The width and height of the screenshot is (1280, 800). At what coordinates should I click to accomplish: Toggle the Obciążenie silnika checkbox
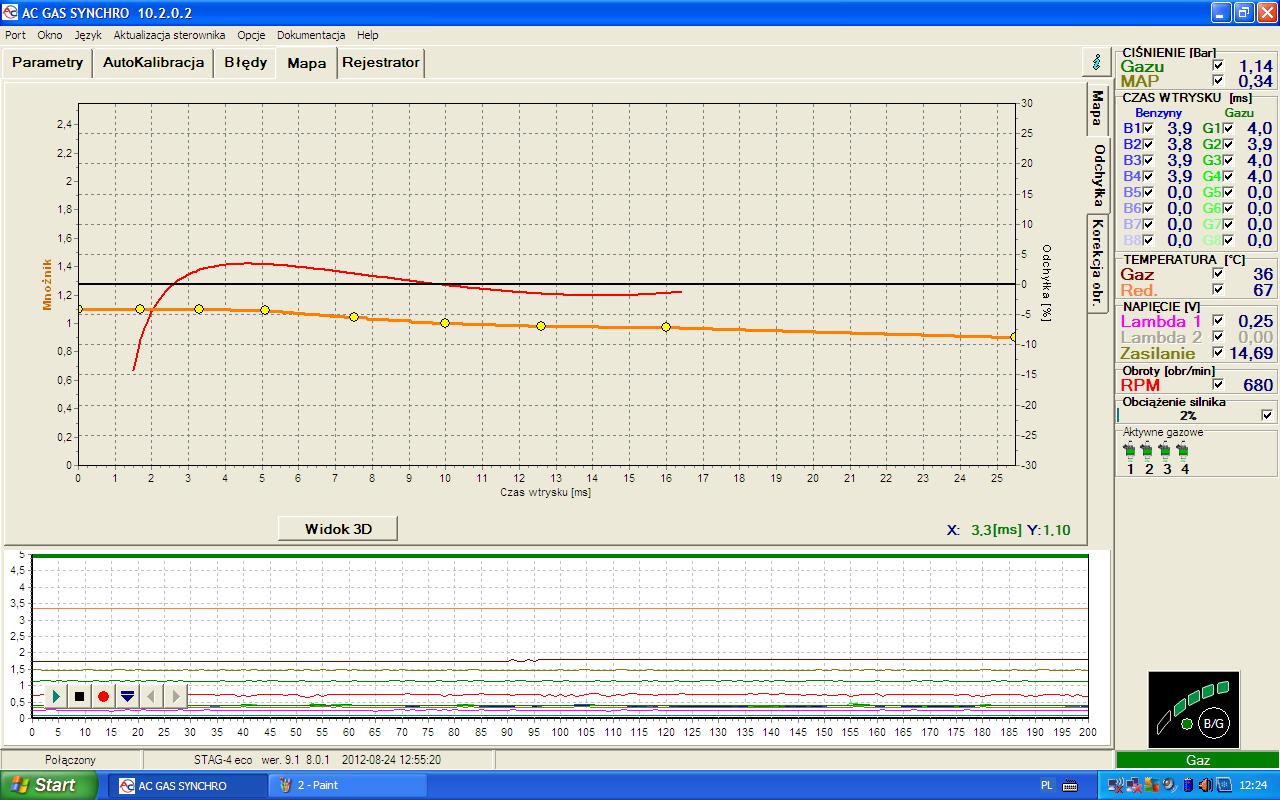(1268, 415)
